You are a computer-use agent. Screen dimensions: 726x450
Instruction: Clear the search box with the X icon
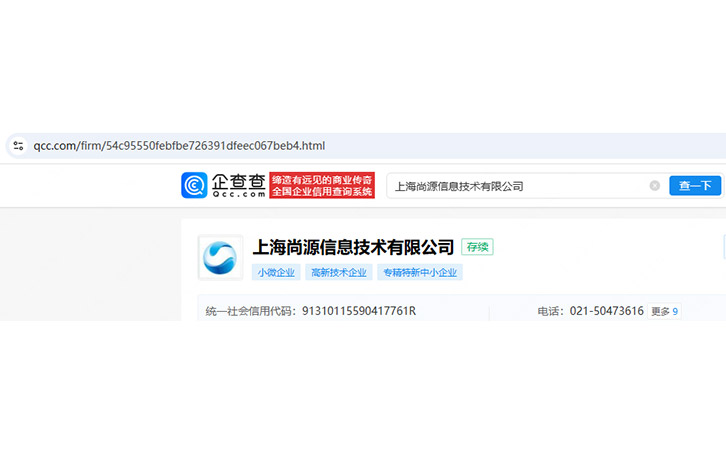pos(655,186)
